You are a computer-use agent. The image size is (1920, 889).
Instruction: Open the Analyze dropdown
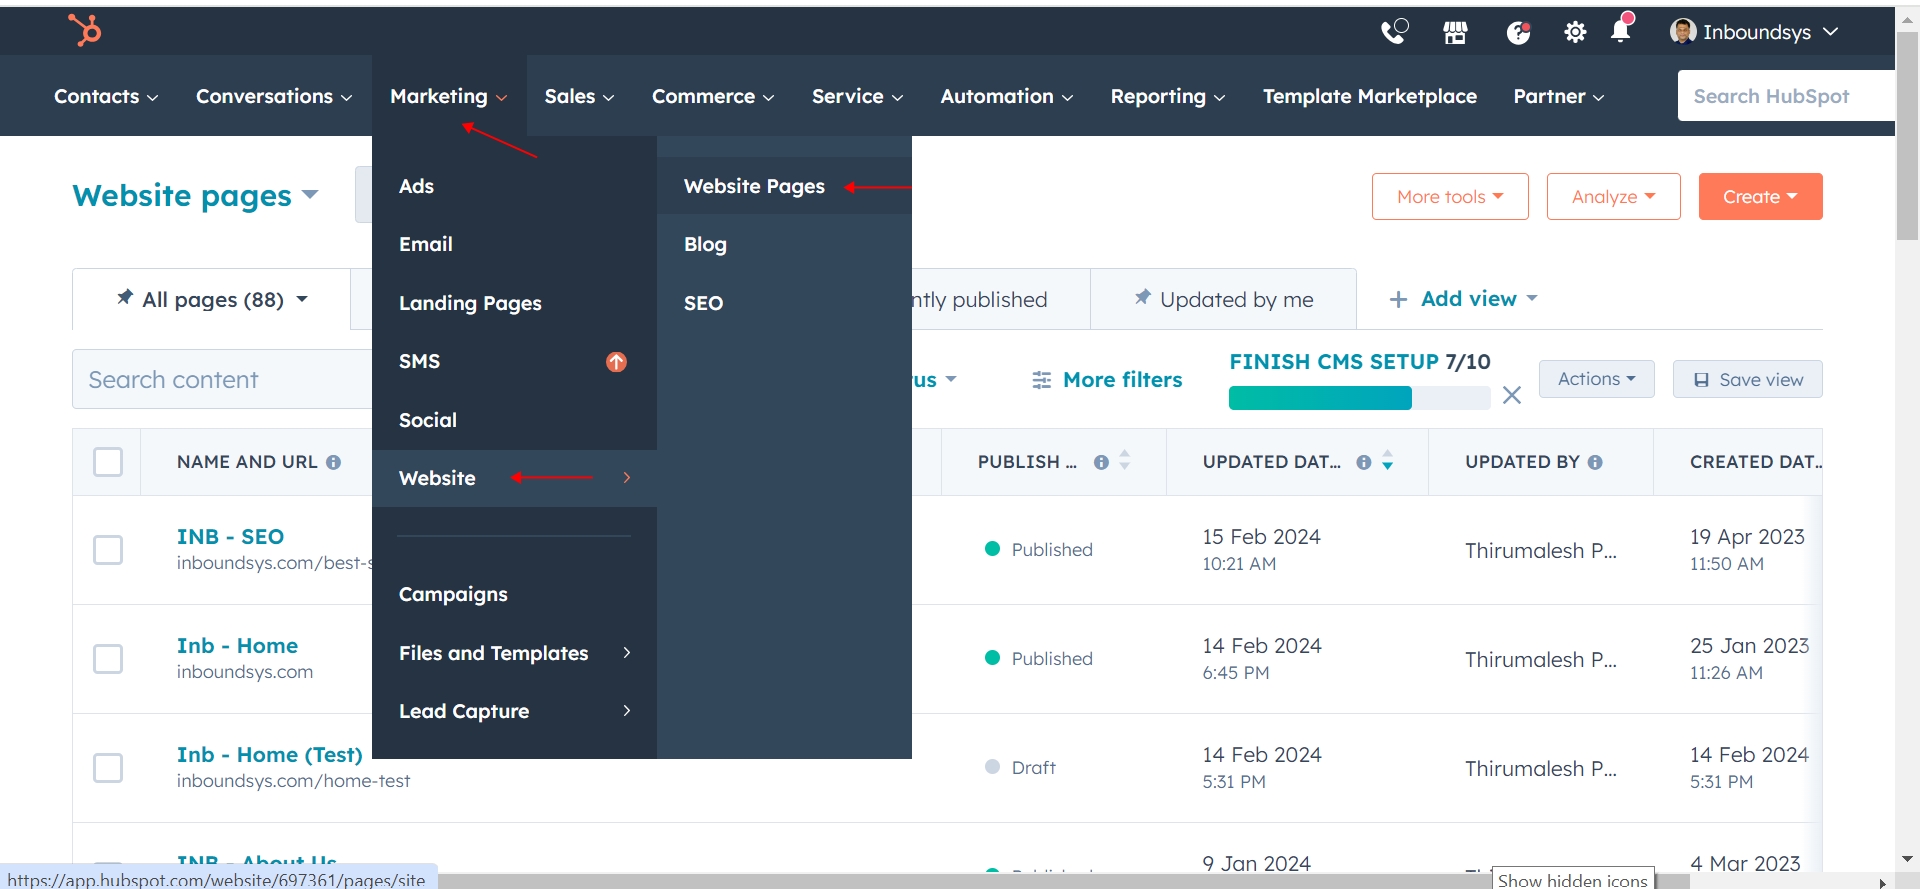click(x=1613, y=196)
